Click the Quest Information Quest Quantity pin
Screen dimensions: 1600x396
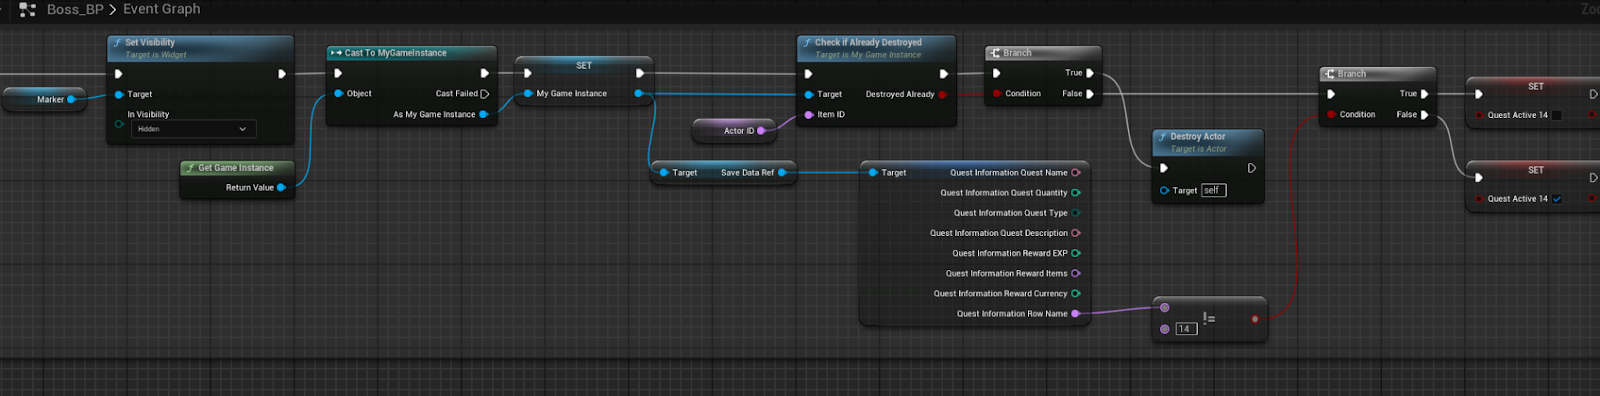tap(1076, 193)
